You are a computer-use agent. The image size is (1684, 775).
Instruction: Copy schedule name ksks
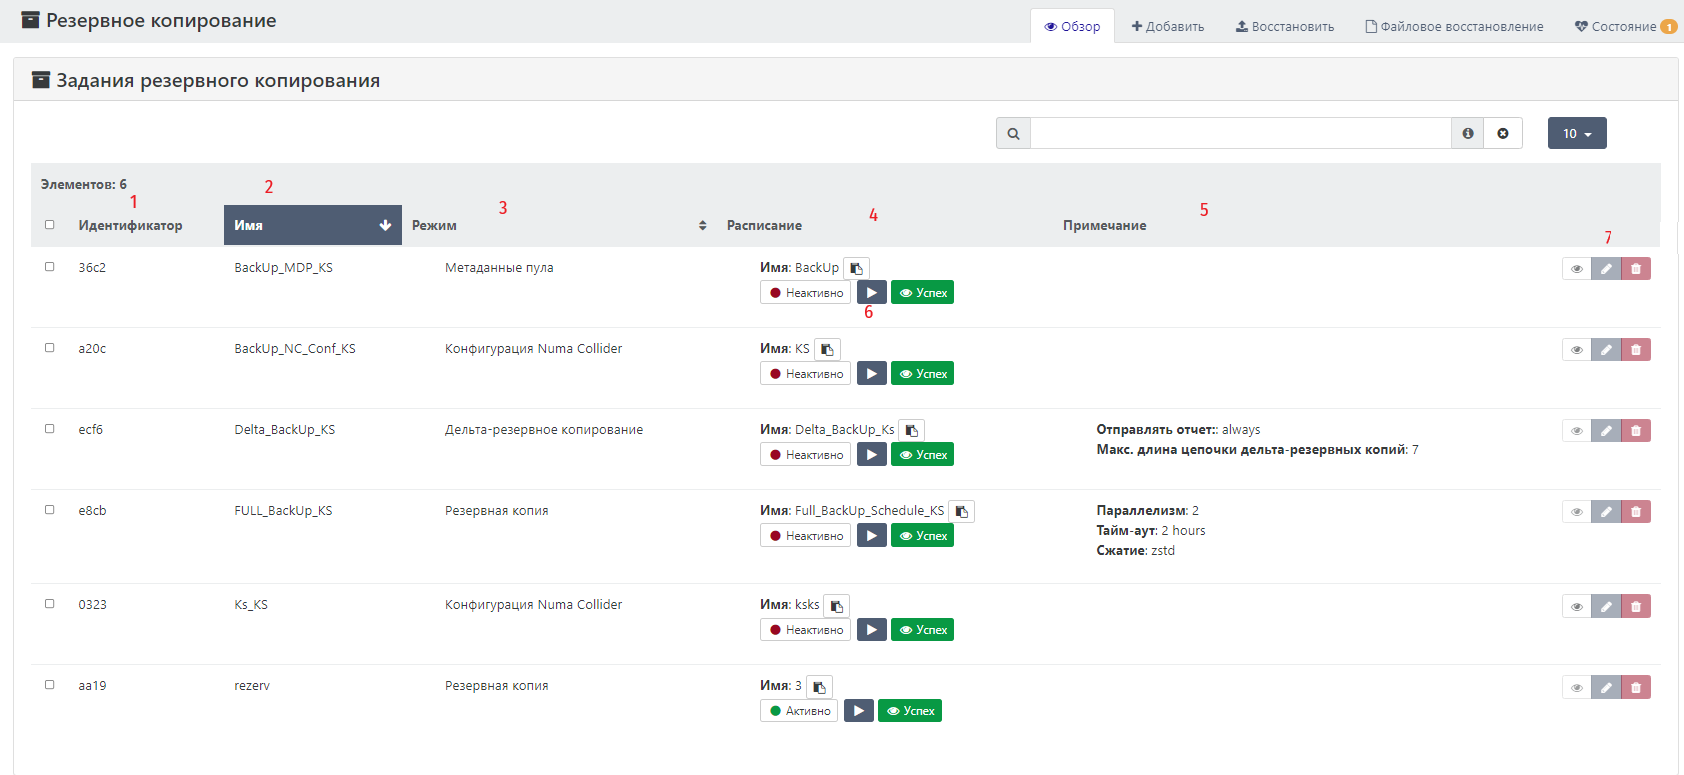[836, 605]
